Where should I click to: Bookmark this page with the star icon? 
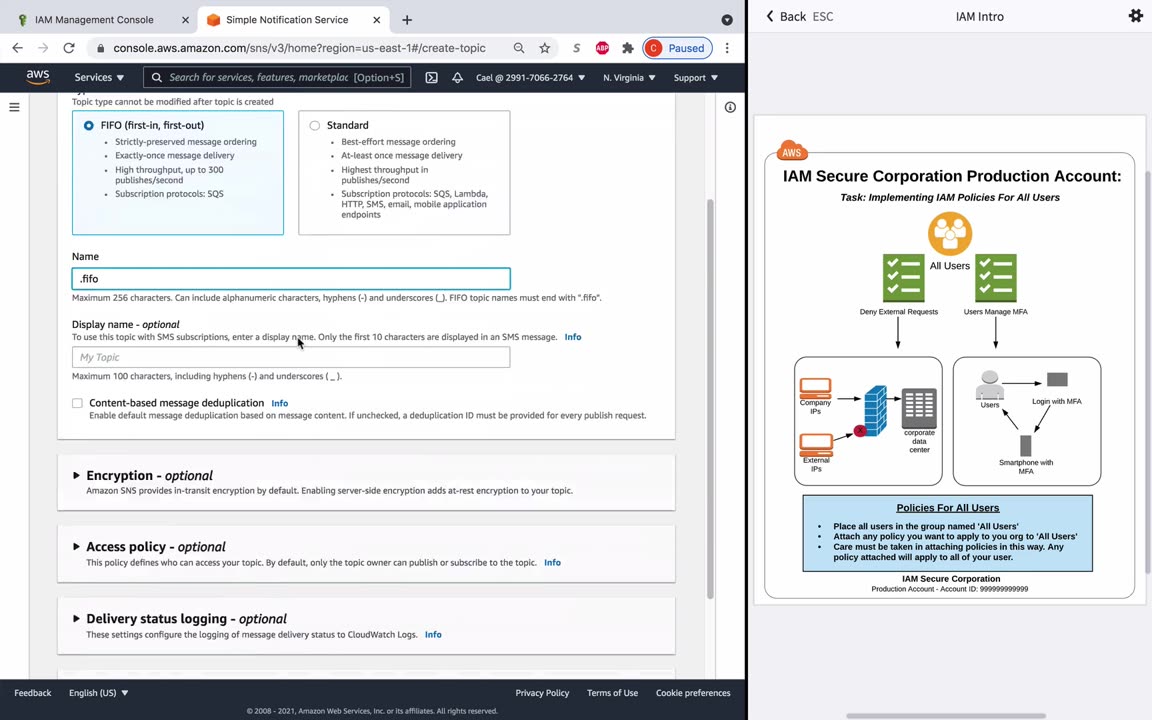point(544,48)
